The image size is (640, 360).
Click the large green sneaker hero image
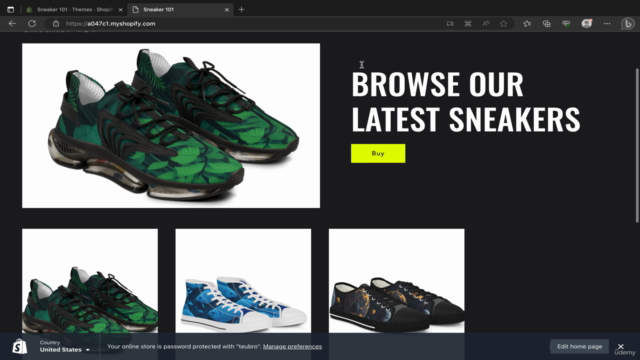click(171, 126)
